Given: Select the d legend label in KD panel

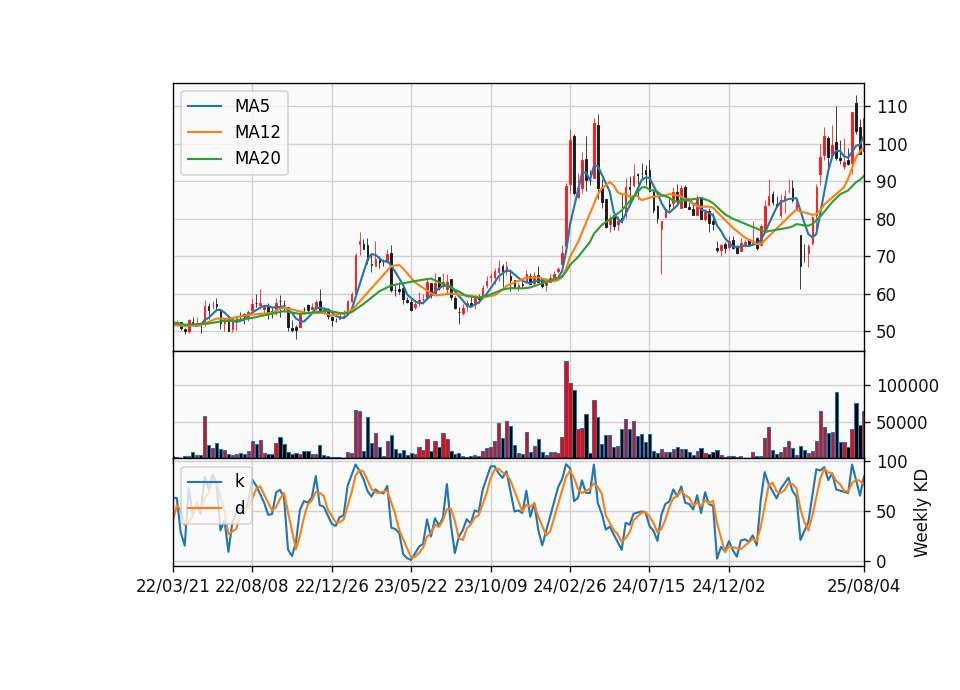Looking at the screenshot, I should point(239,508).
